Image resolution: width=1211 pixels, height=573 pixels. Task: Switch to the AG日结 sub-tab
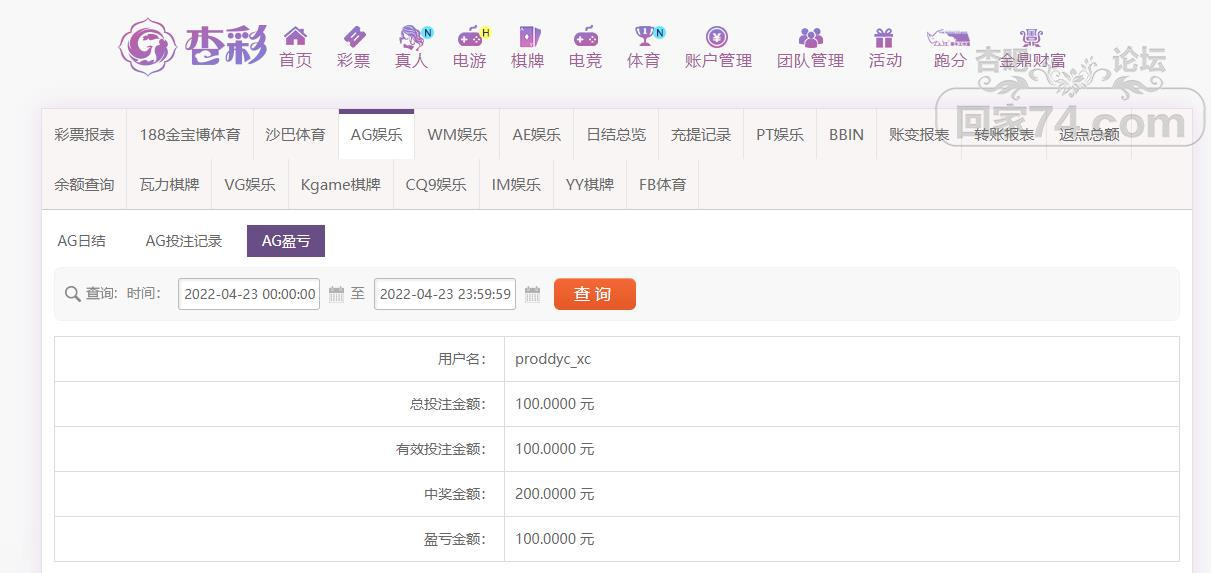pos(82,241)
